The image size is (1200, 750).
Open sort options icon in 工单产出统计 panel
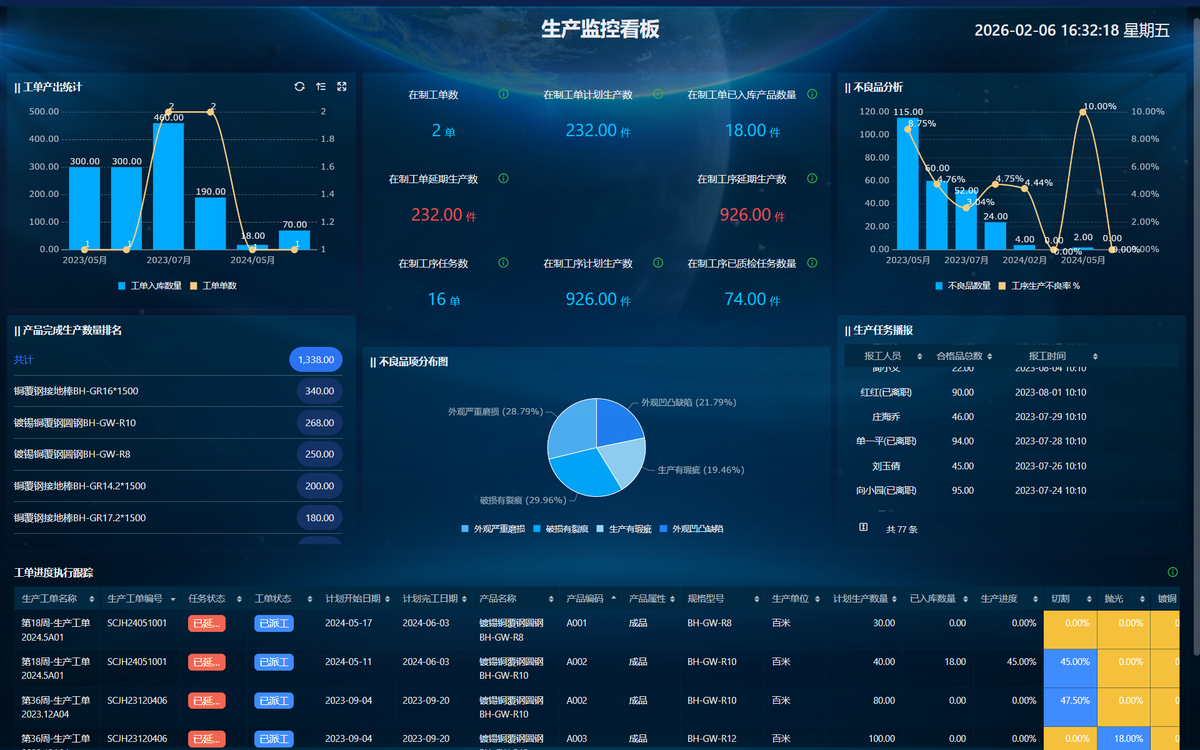[321, 87]
